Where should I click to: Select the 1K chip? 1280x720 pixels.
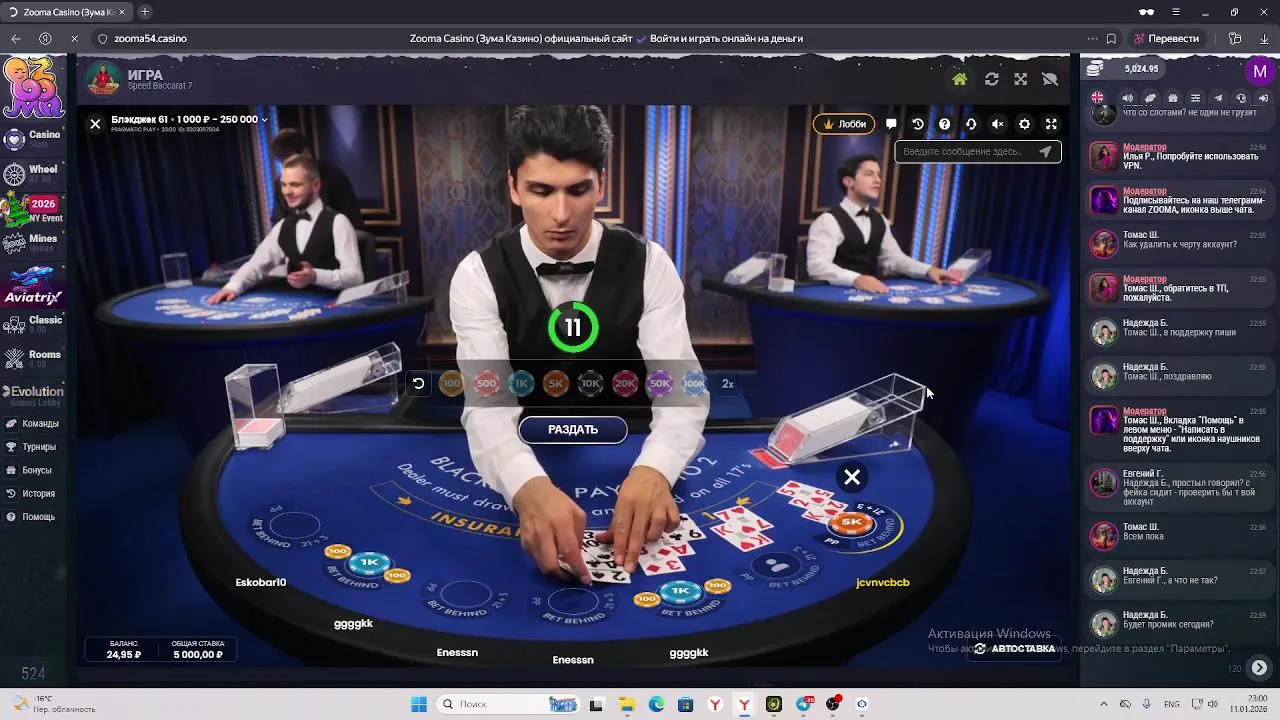point(521,383)
